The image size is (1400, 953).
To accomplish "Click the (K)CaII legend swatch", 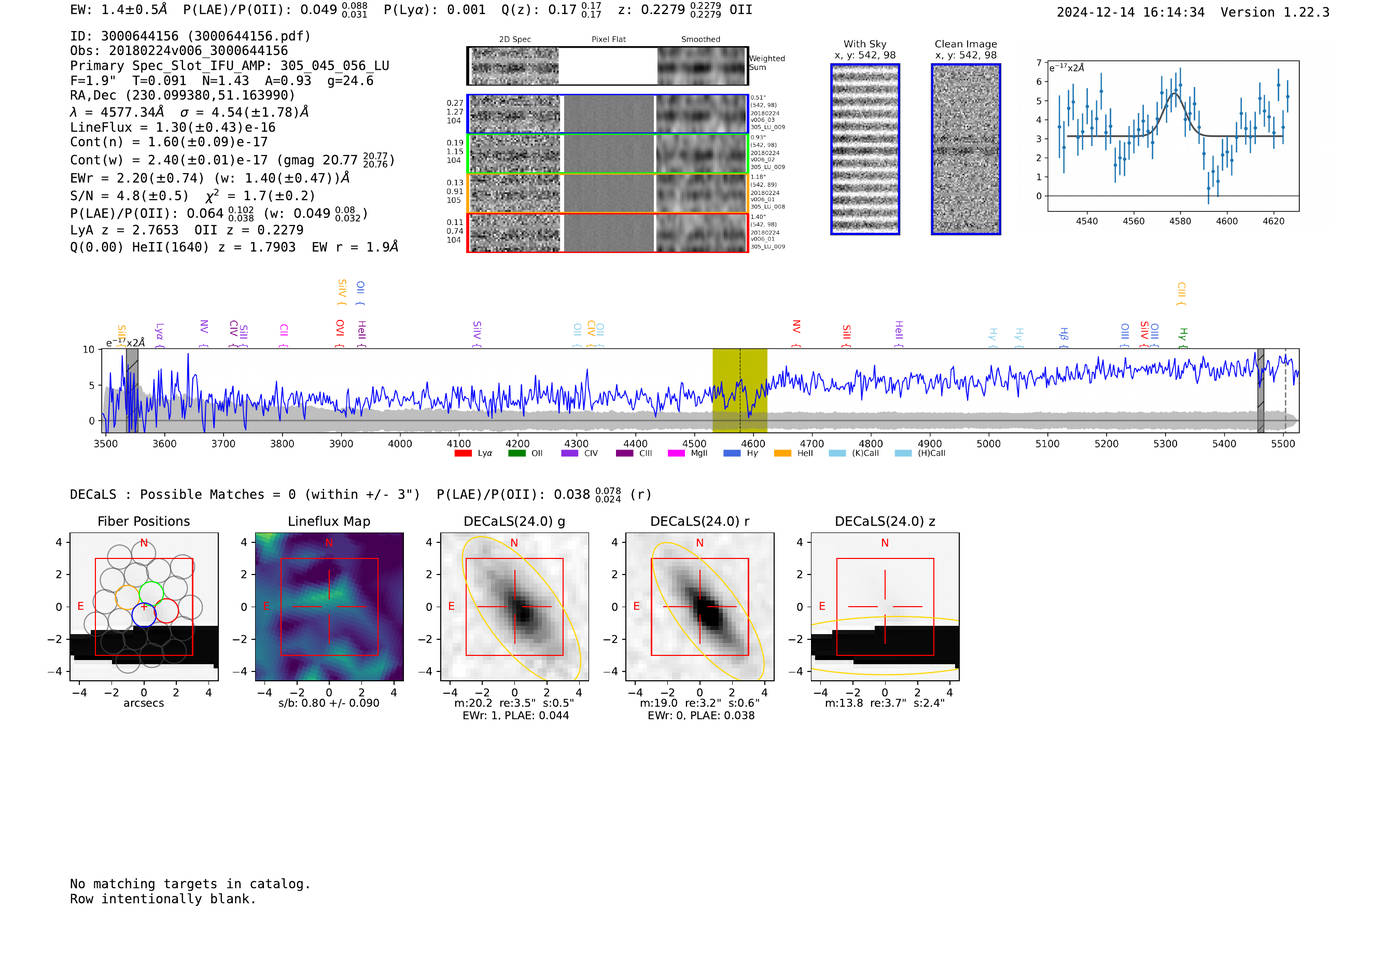I will (837, 453).
